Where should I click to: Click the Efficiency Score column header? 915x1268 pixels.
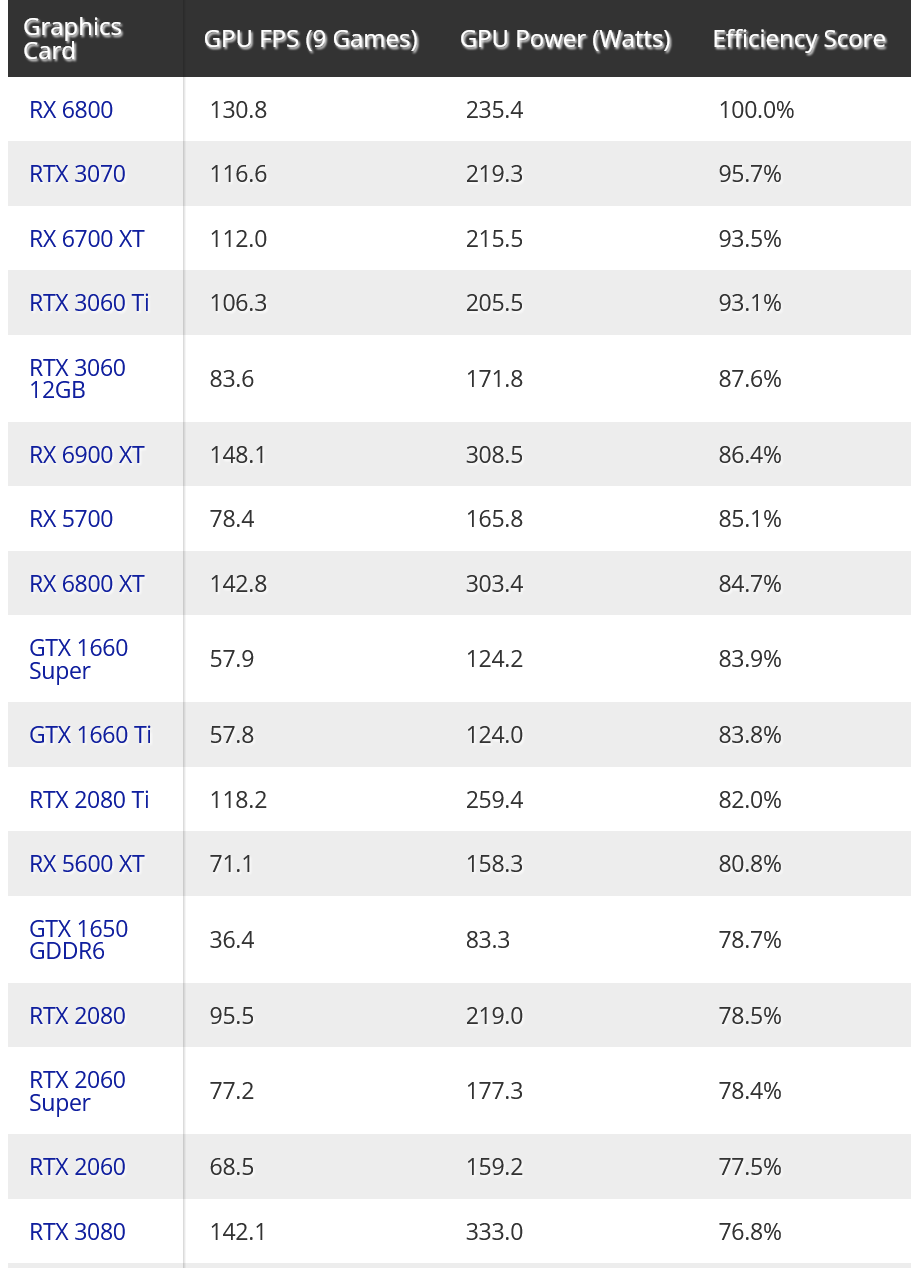coord(799,40)
